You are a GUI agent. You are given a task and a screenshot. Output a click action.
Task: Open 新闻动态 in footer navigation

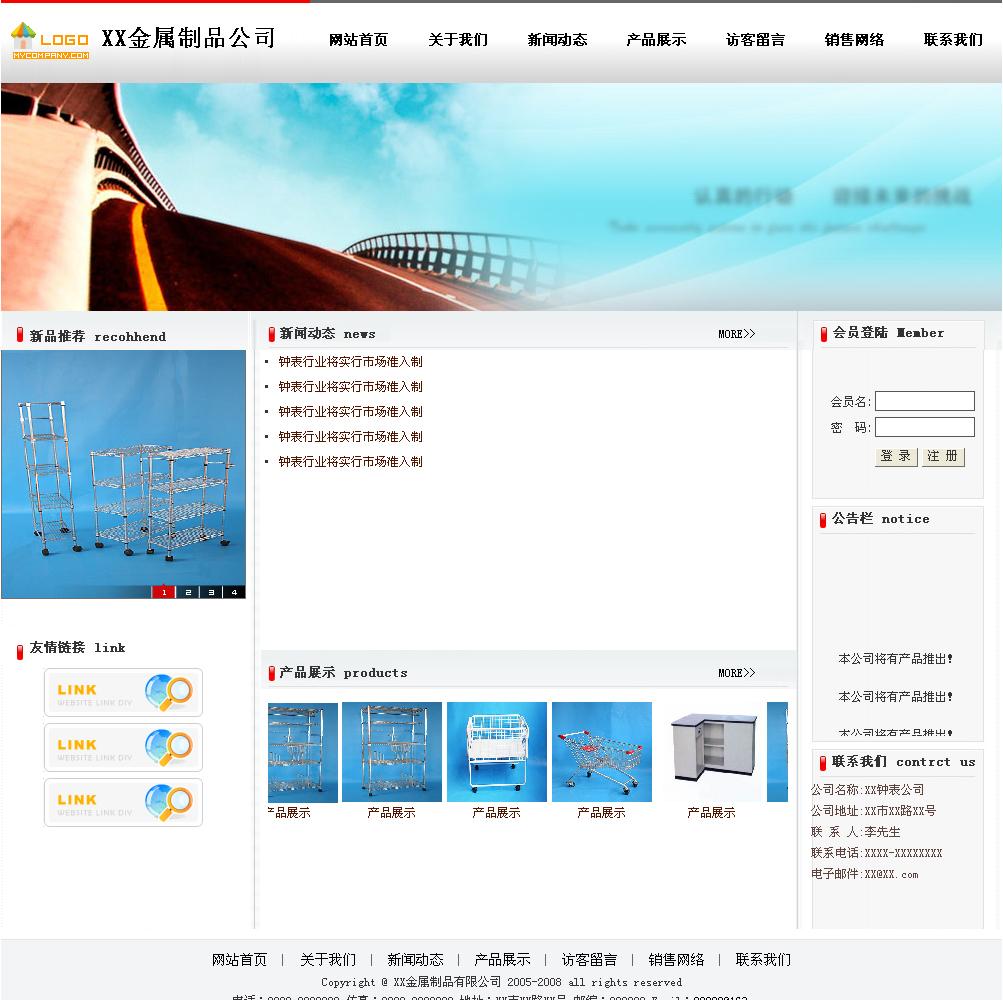[415, 960]
